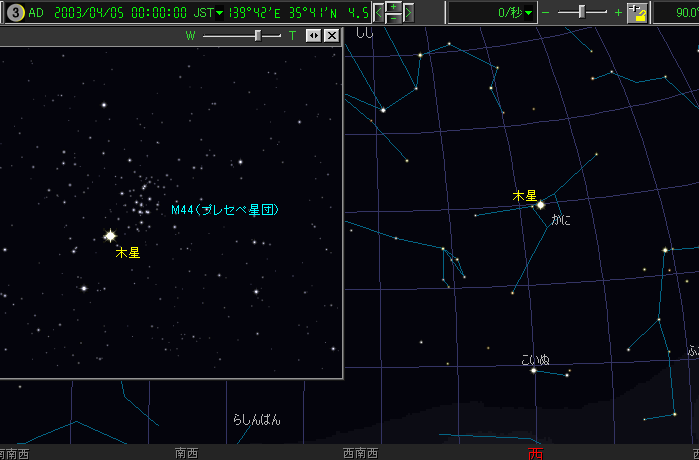
Task: Click the 90.0° field of view value
Action: pos(680,12)
